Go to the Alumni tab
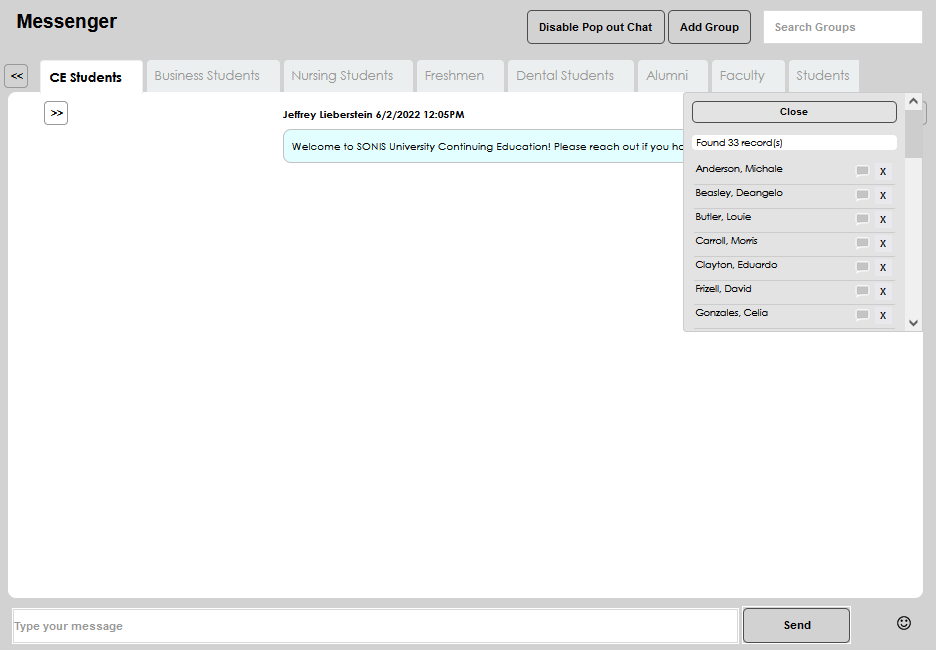Viewport: 936px width, 650px height. (673, 76)
